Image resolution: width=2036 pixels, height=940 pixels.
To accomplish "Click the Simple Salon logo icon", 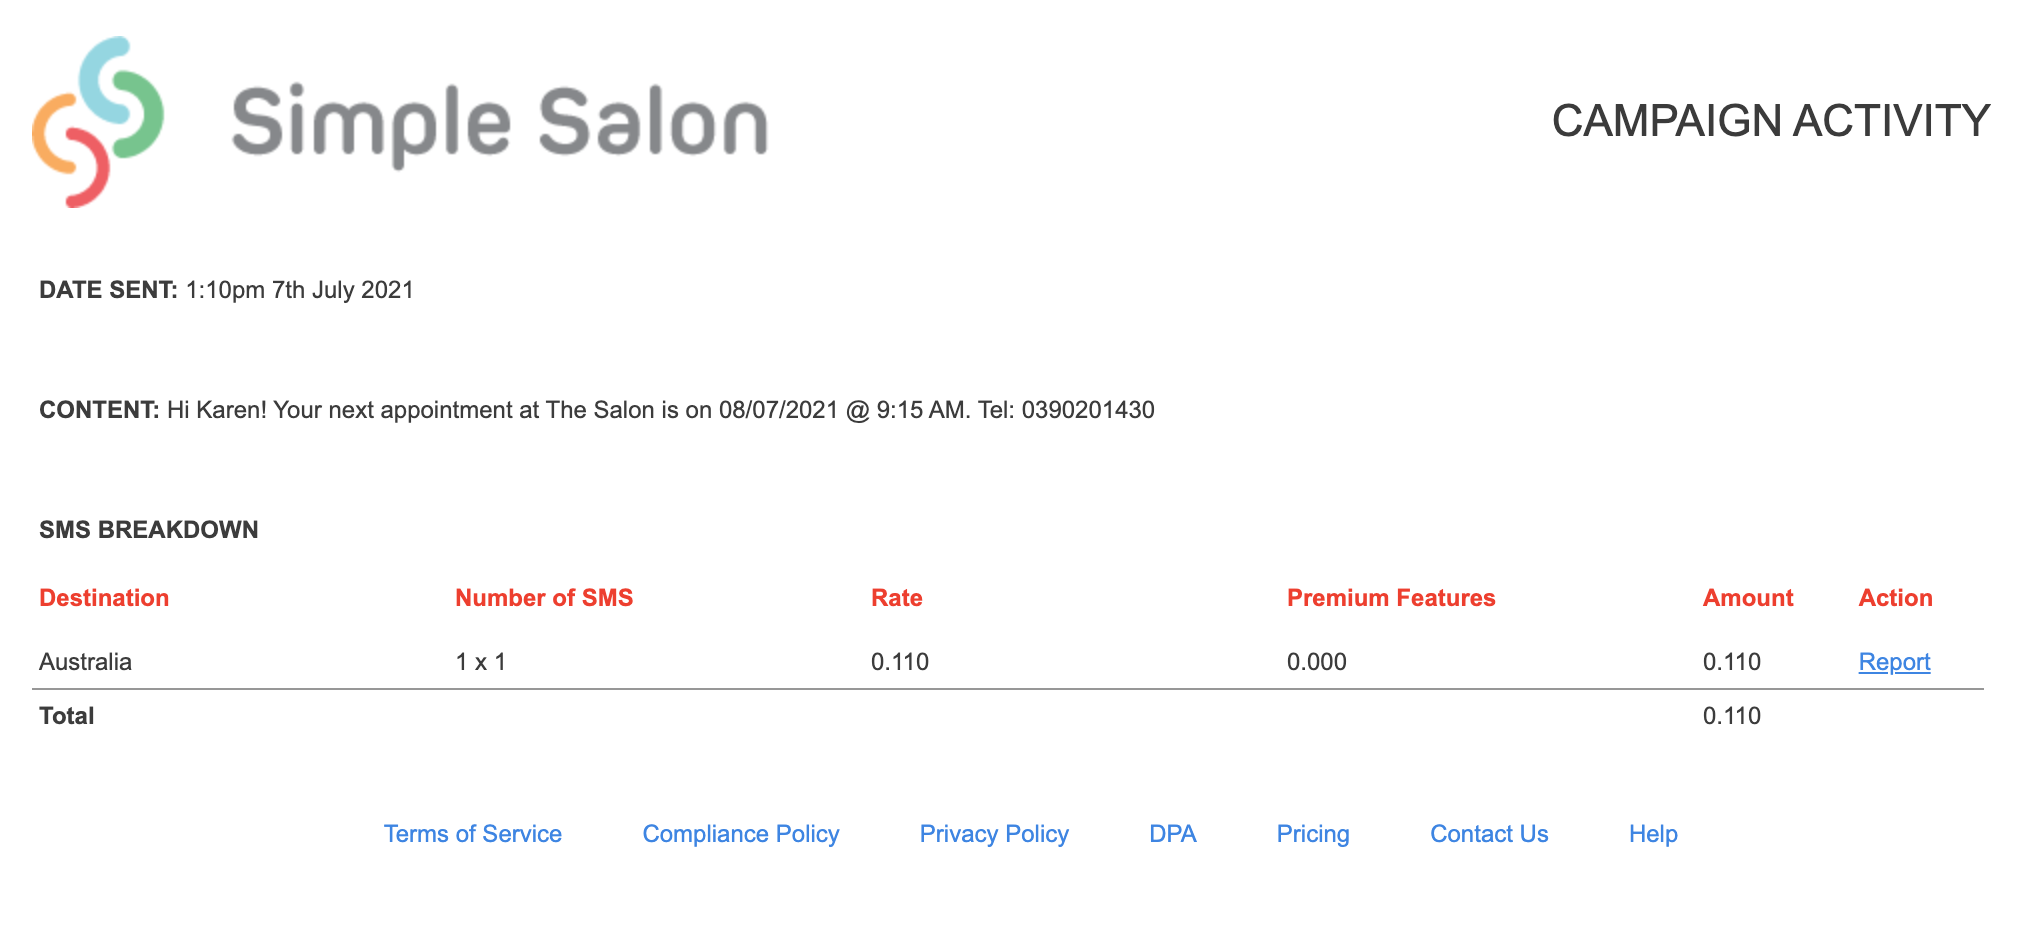I will tap(100, 120).
